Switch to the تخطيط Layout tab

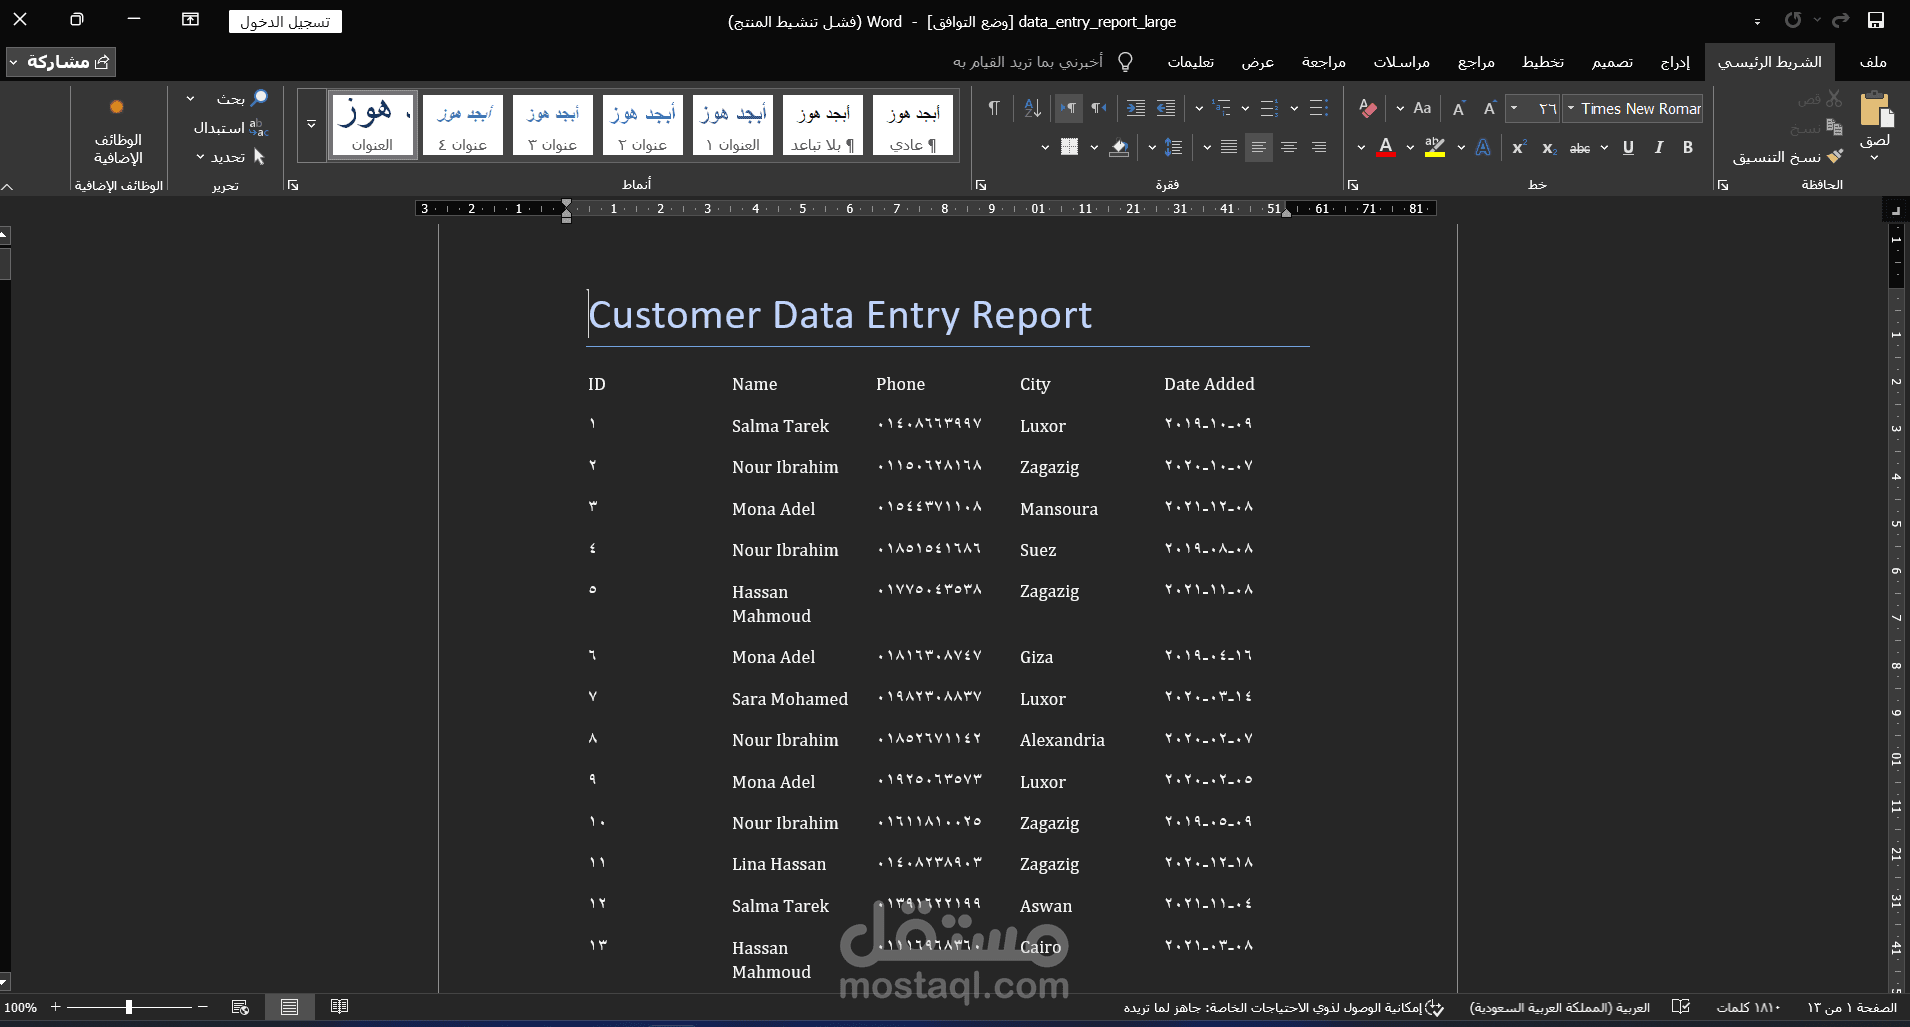point(1543,62)
